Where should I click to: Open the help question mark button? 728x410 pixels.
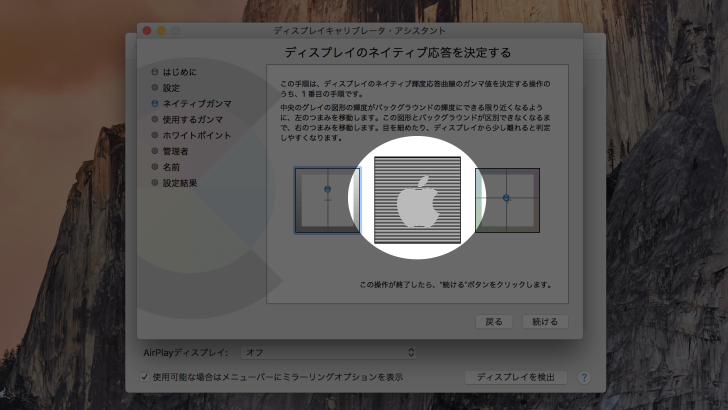pos(584,377)
